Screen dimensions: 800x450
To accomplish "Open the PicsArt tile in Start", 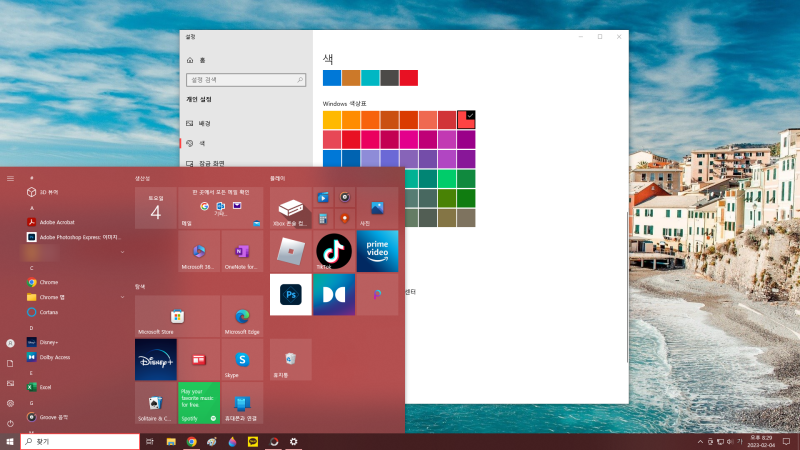I will click(x=377, y=294).
